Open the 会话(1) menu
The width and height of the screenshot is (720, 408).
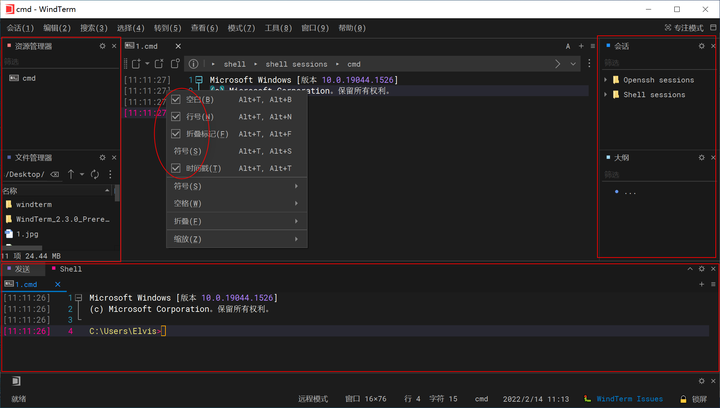coord(20,28)
